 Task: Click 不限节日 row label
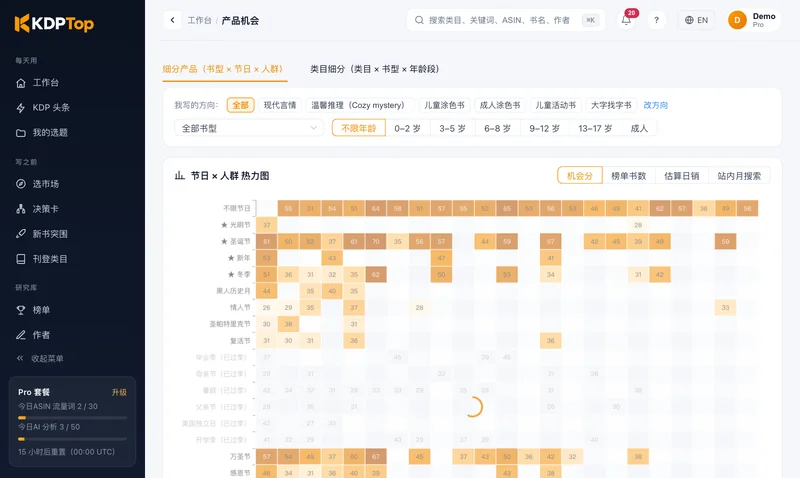[x=237, y=208]
